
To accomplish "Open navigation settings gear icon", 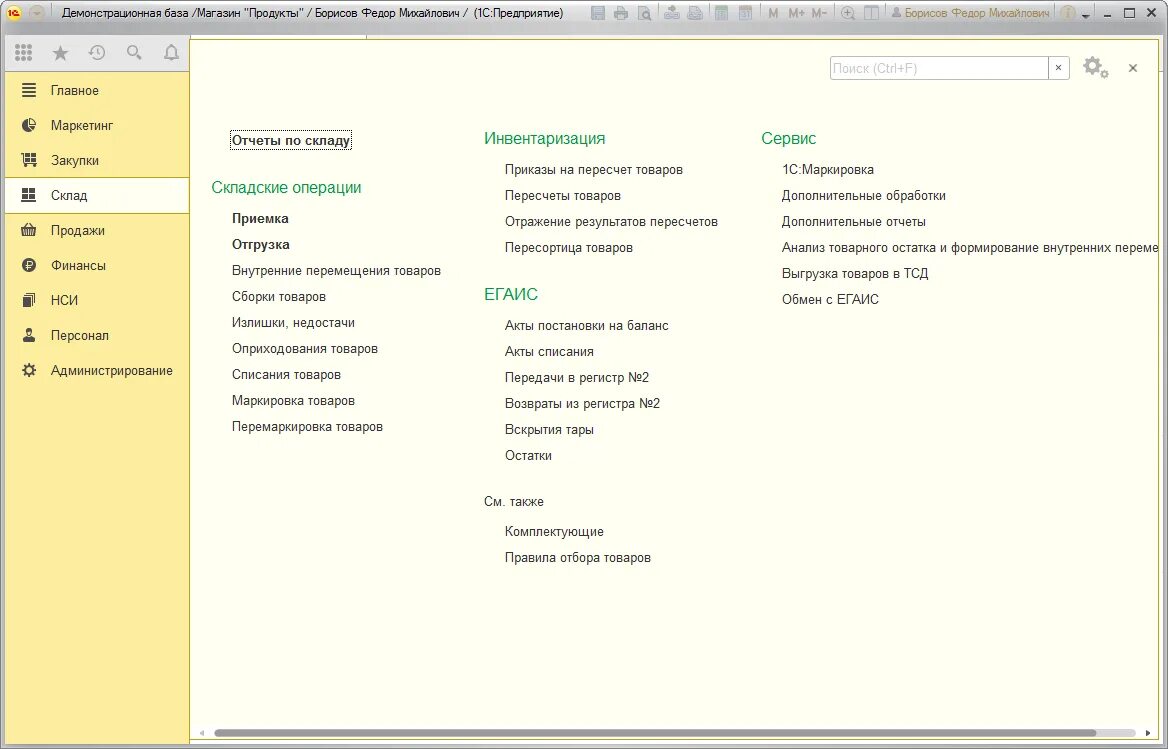I will coord(1095,68).
